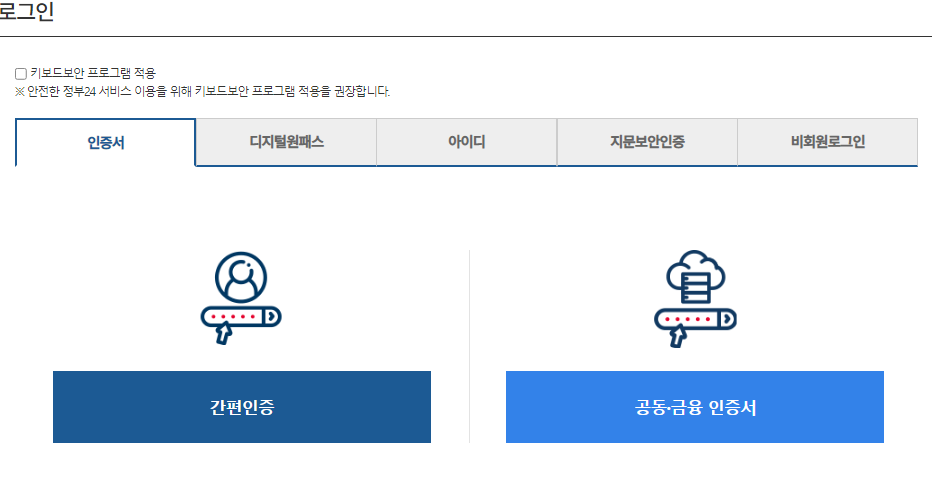
Task: Click the password bar under user avatar
Action: click(x=241, y=317)
